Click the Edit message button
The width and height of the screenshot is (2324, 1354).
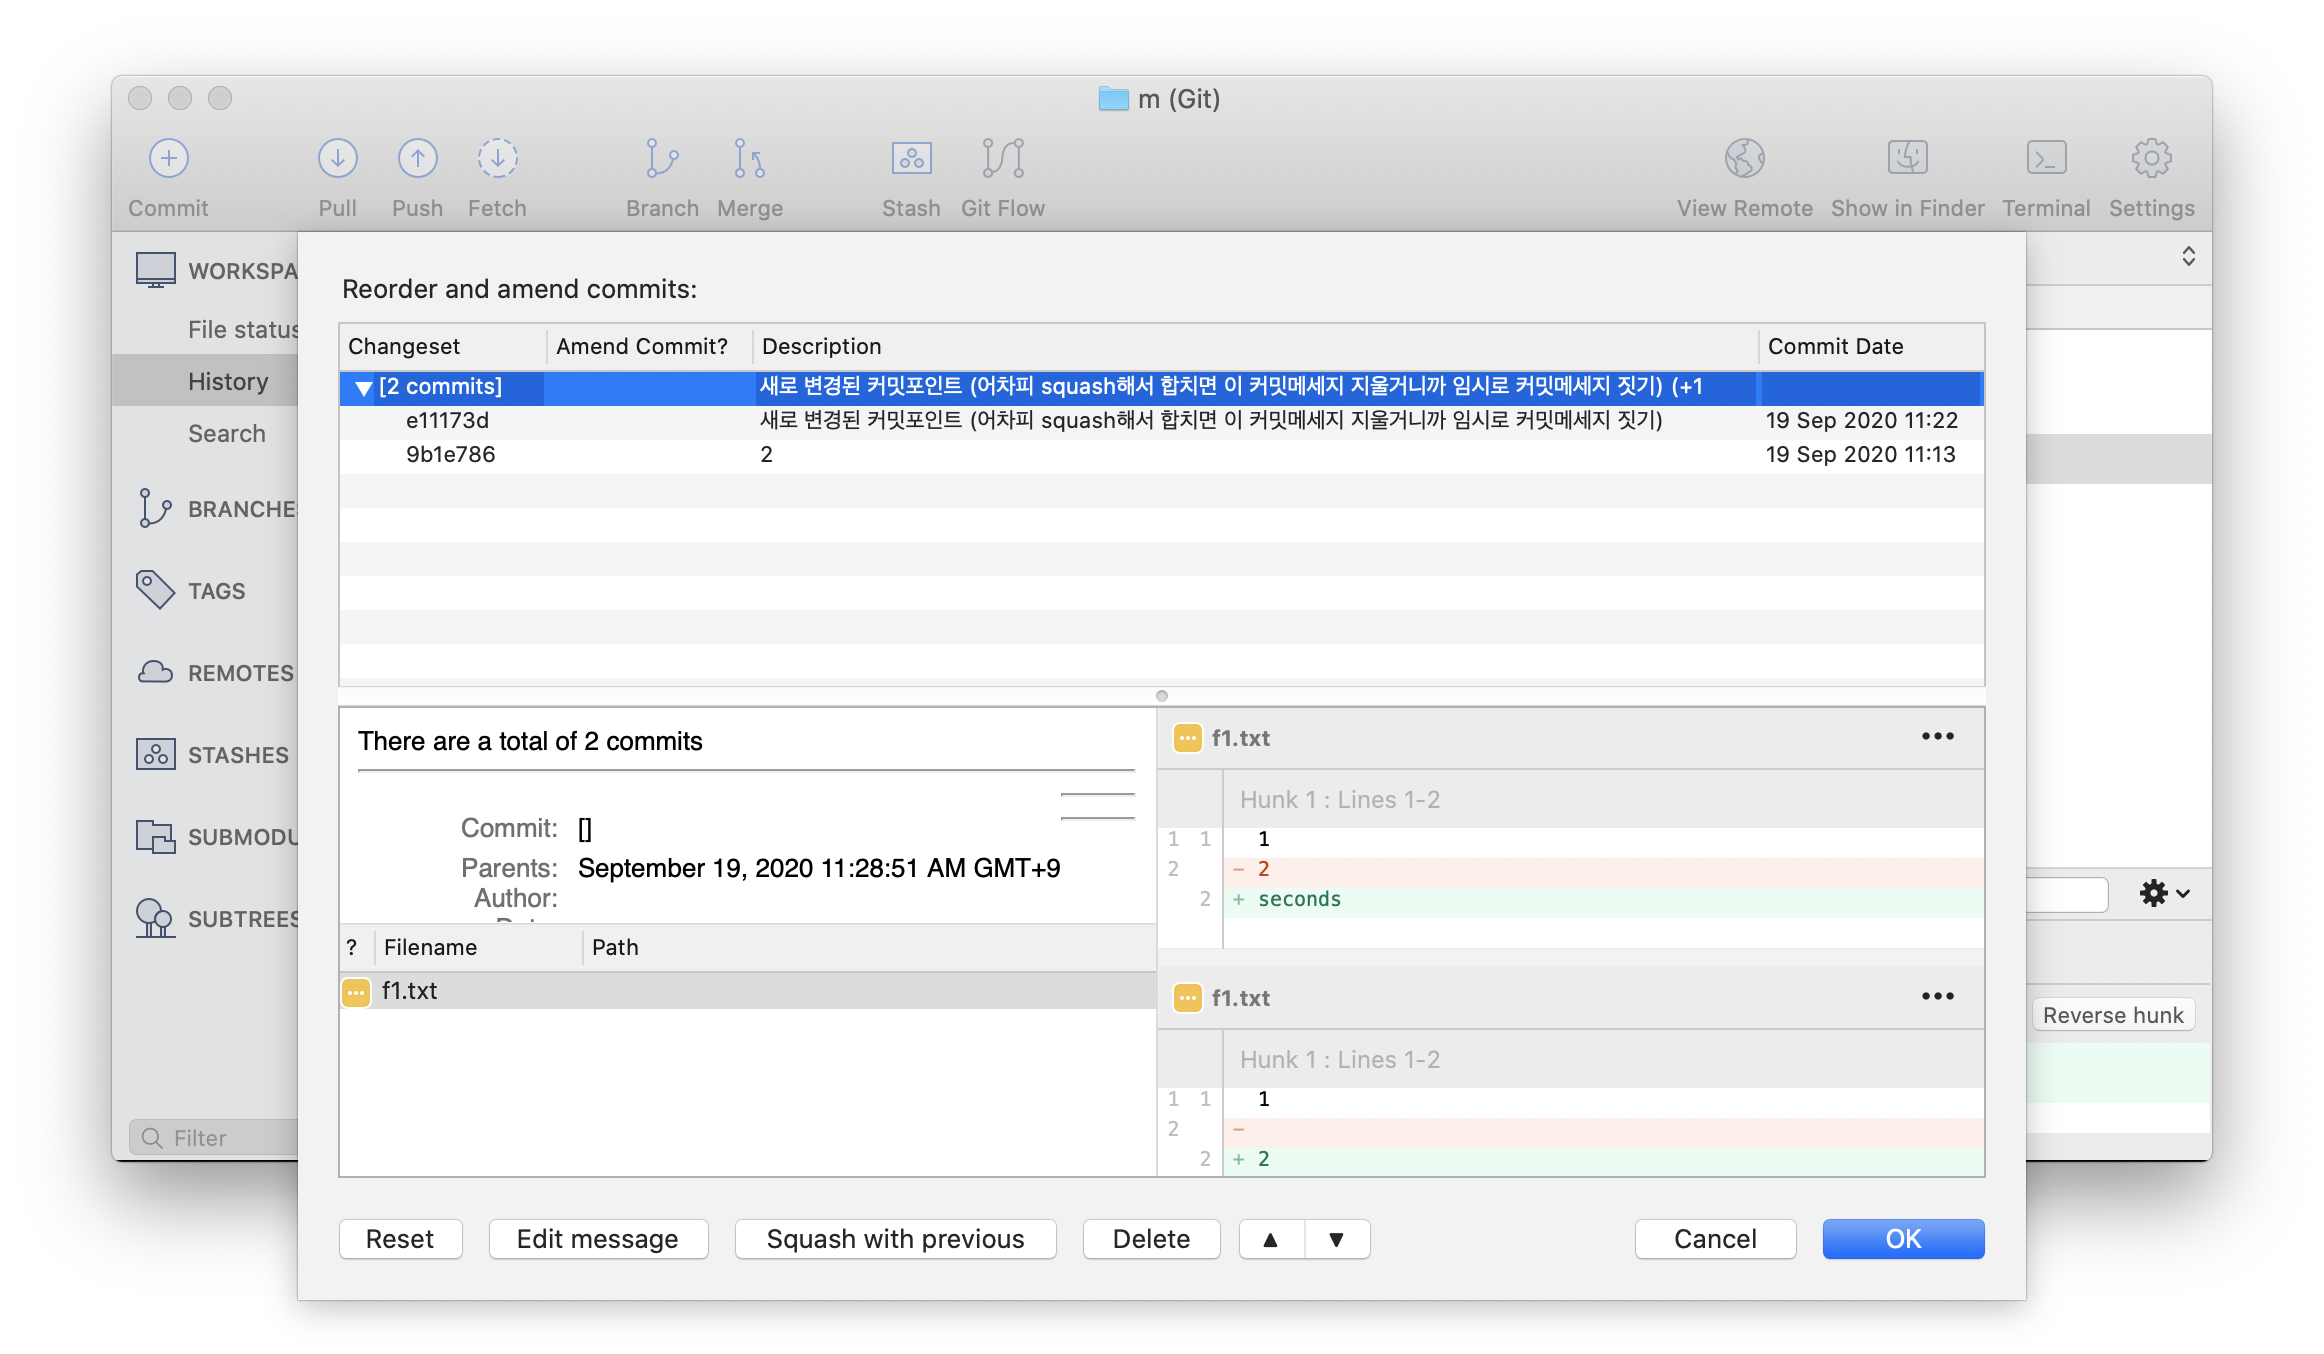point(598,1239)
